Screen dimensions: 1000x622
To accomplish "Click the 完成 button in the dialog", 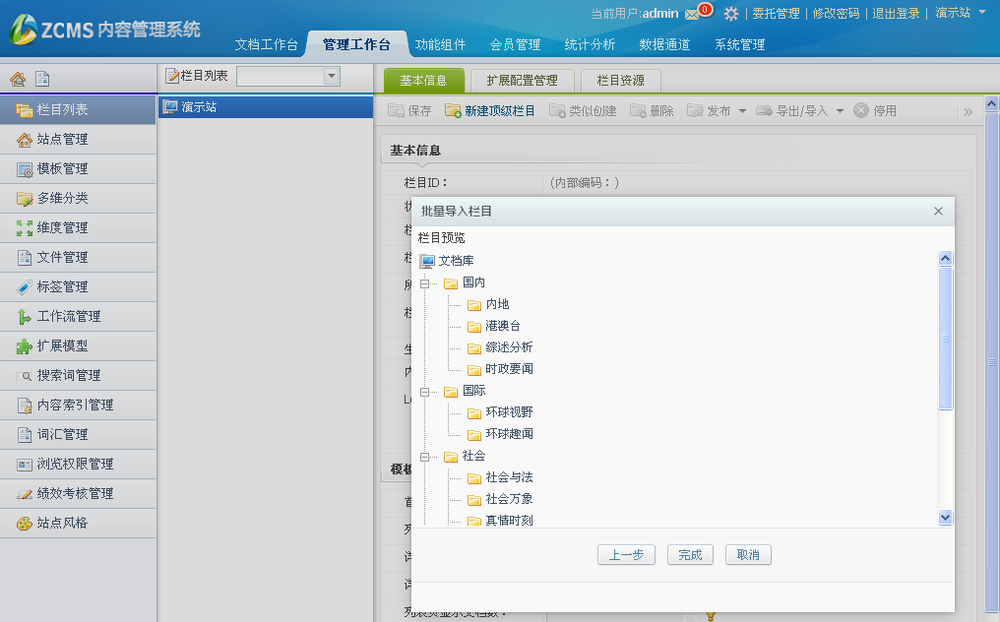I will pyautogui.click(x=690, y=554).
